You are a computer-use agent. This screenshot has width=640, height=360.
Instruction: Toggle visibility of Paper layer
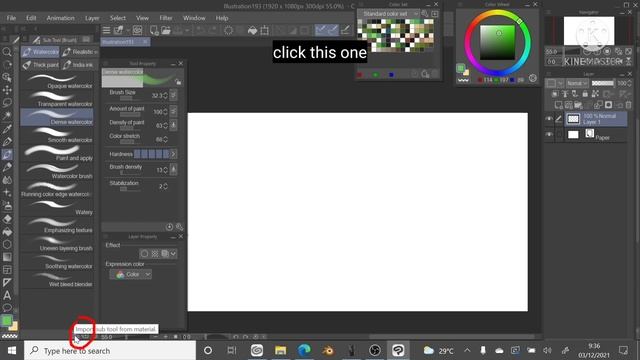pos(549,134)
